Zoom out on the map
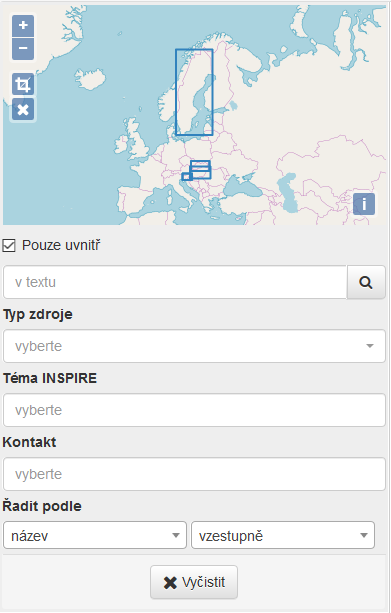This screenshot has width=391, height=613. (x=23, y=49)
